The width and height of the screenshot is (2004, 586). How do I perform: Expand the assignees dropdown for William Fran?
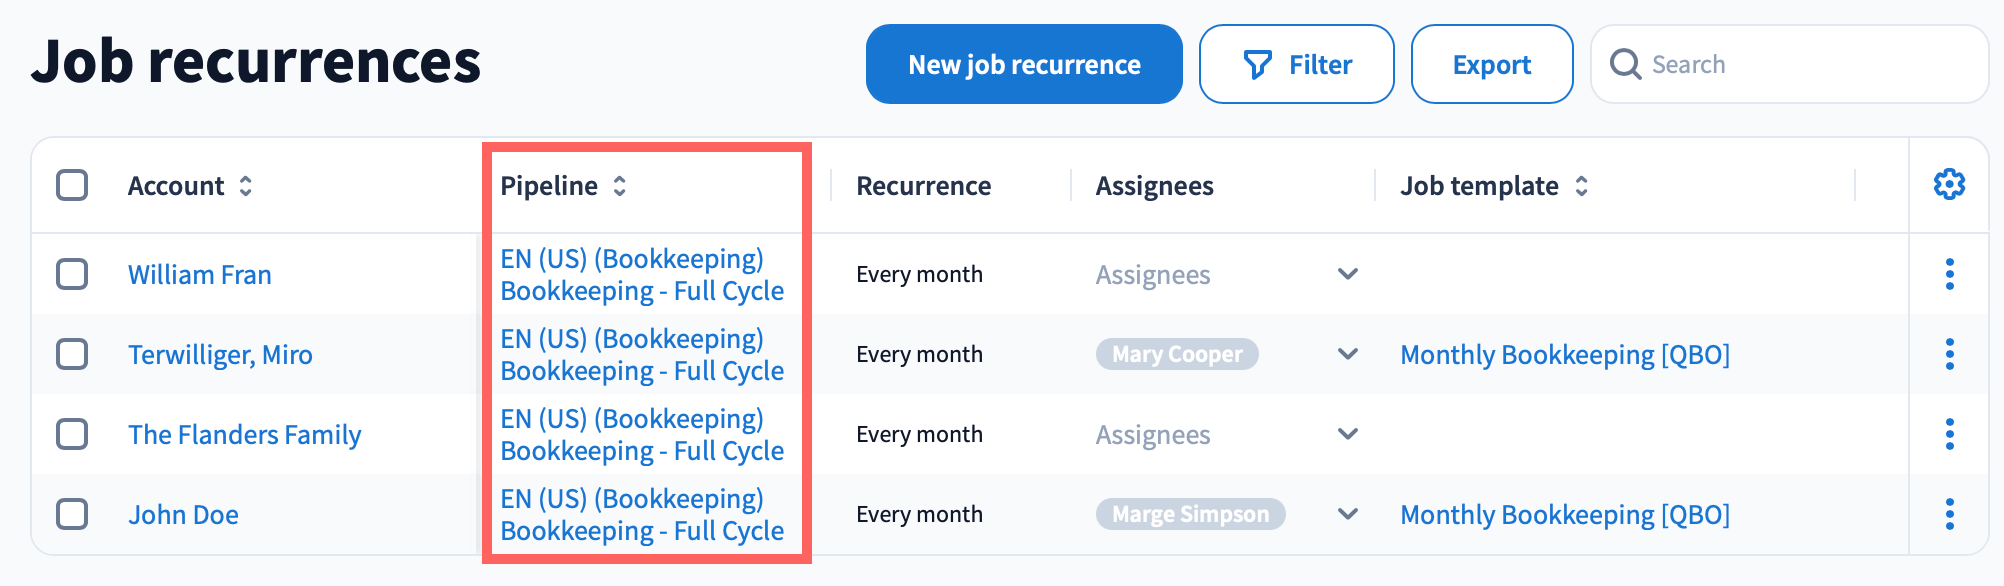click(1347, 274)
